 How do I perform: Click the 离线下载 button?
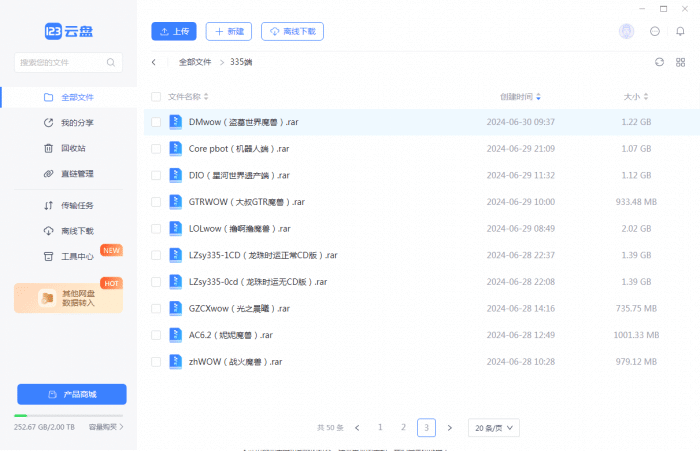[293, 32]
